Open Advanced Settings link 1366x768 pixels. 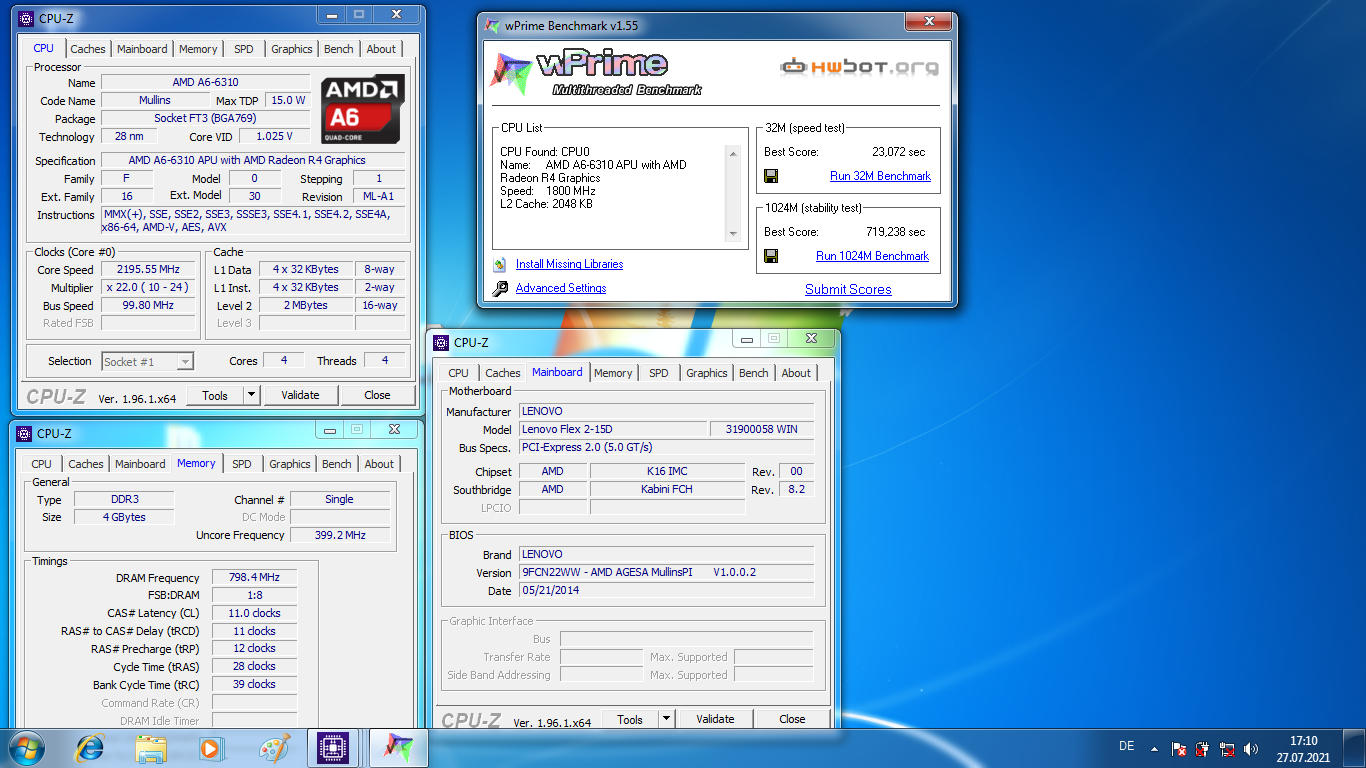point(561,288)
